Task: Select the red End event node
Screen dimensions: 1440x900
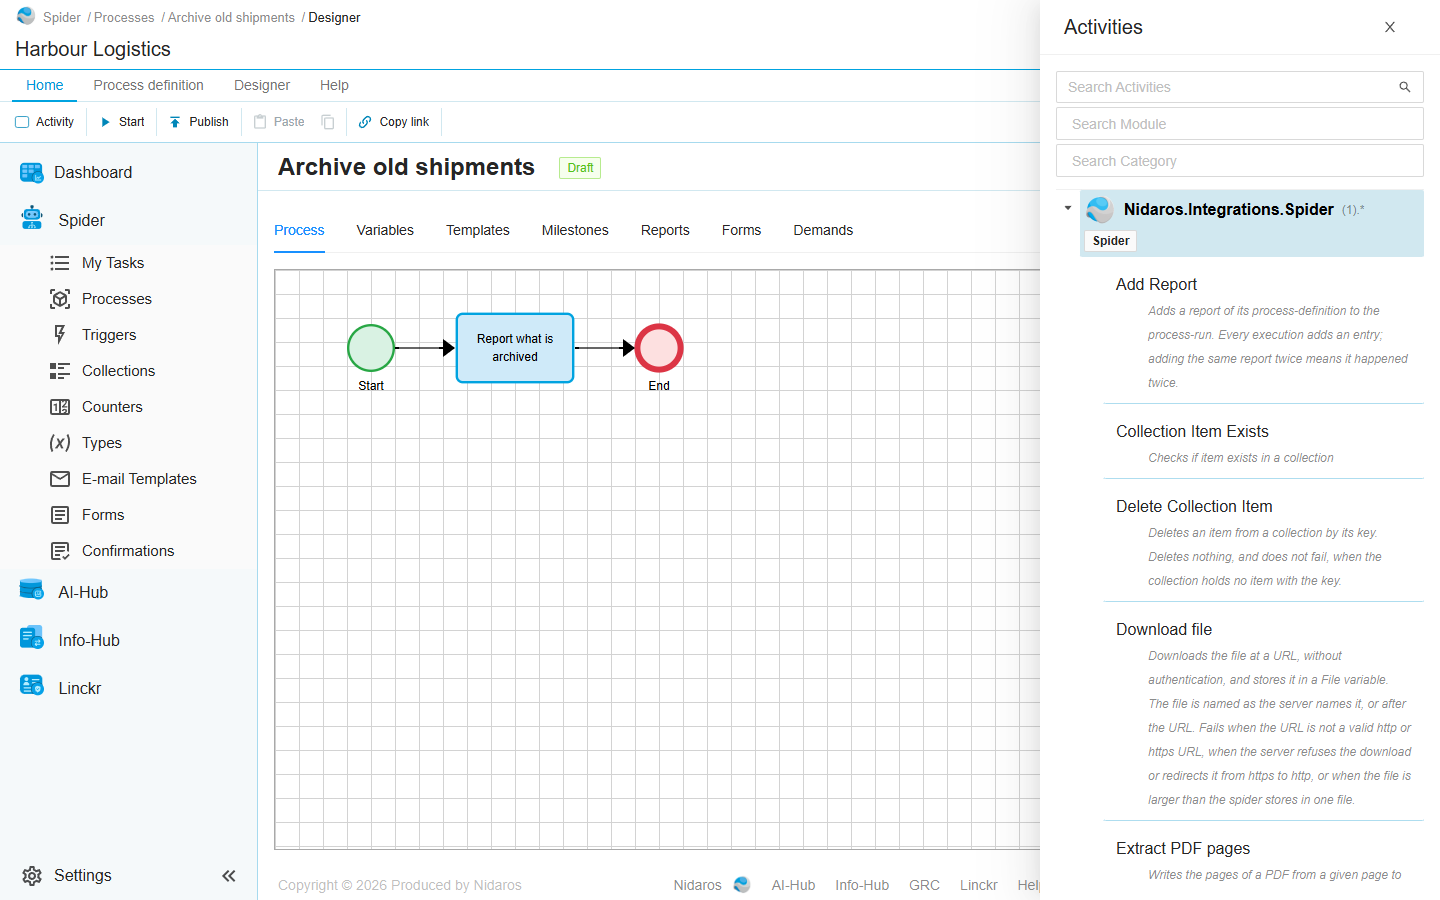Action: click(659, 348)
